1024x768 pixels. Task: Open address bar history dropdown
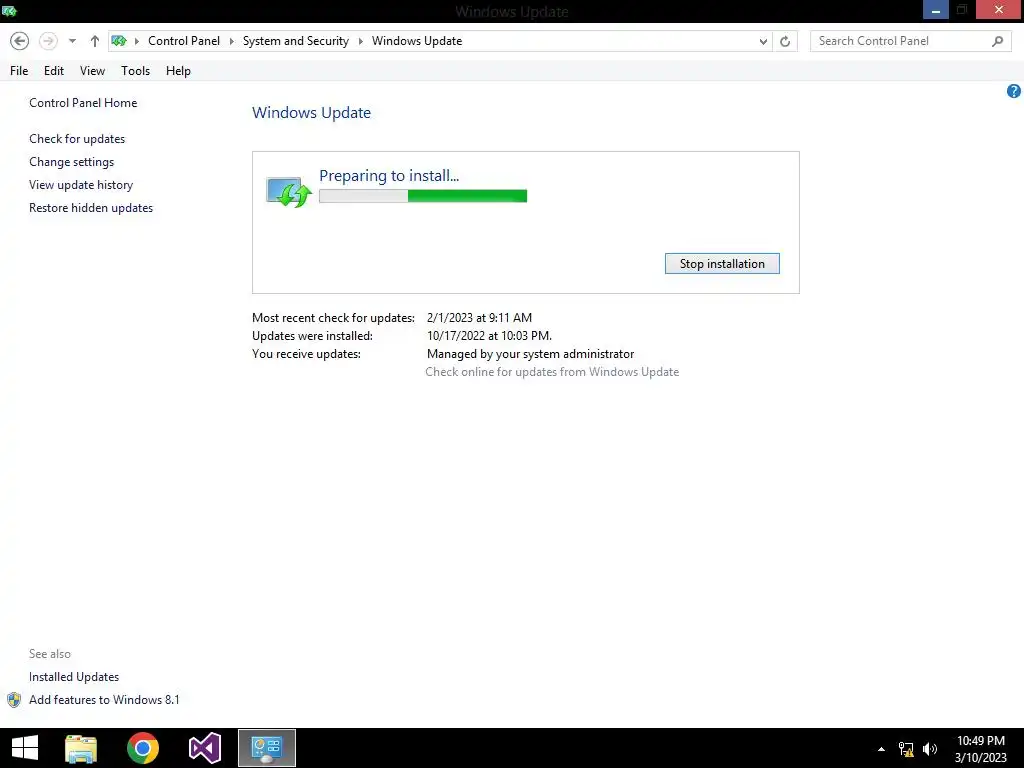click(763, 41)
